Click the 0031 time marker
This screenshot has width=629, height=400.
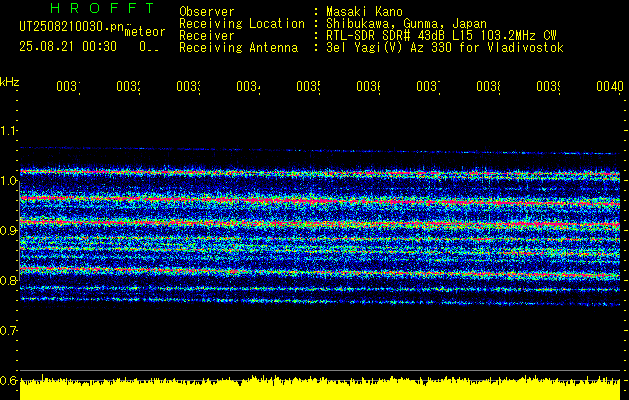[68, 87]
